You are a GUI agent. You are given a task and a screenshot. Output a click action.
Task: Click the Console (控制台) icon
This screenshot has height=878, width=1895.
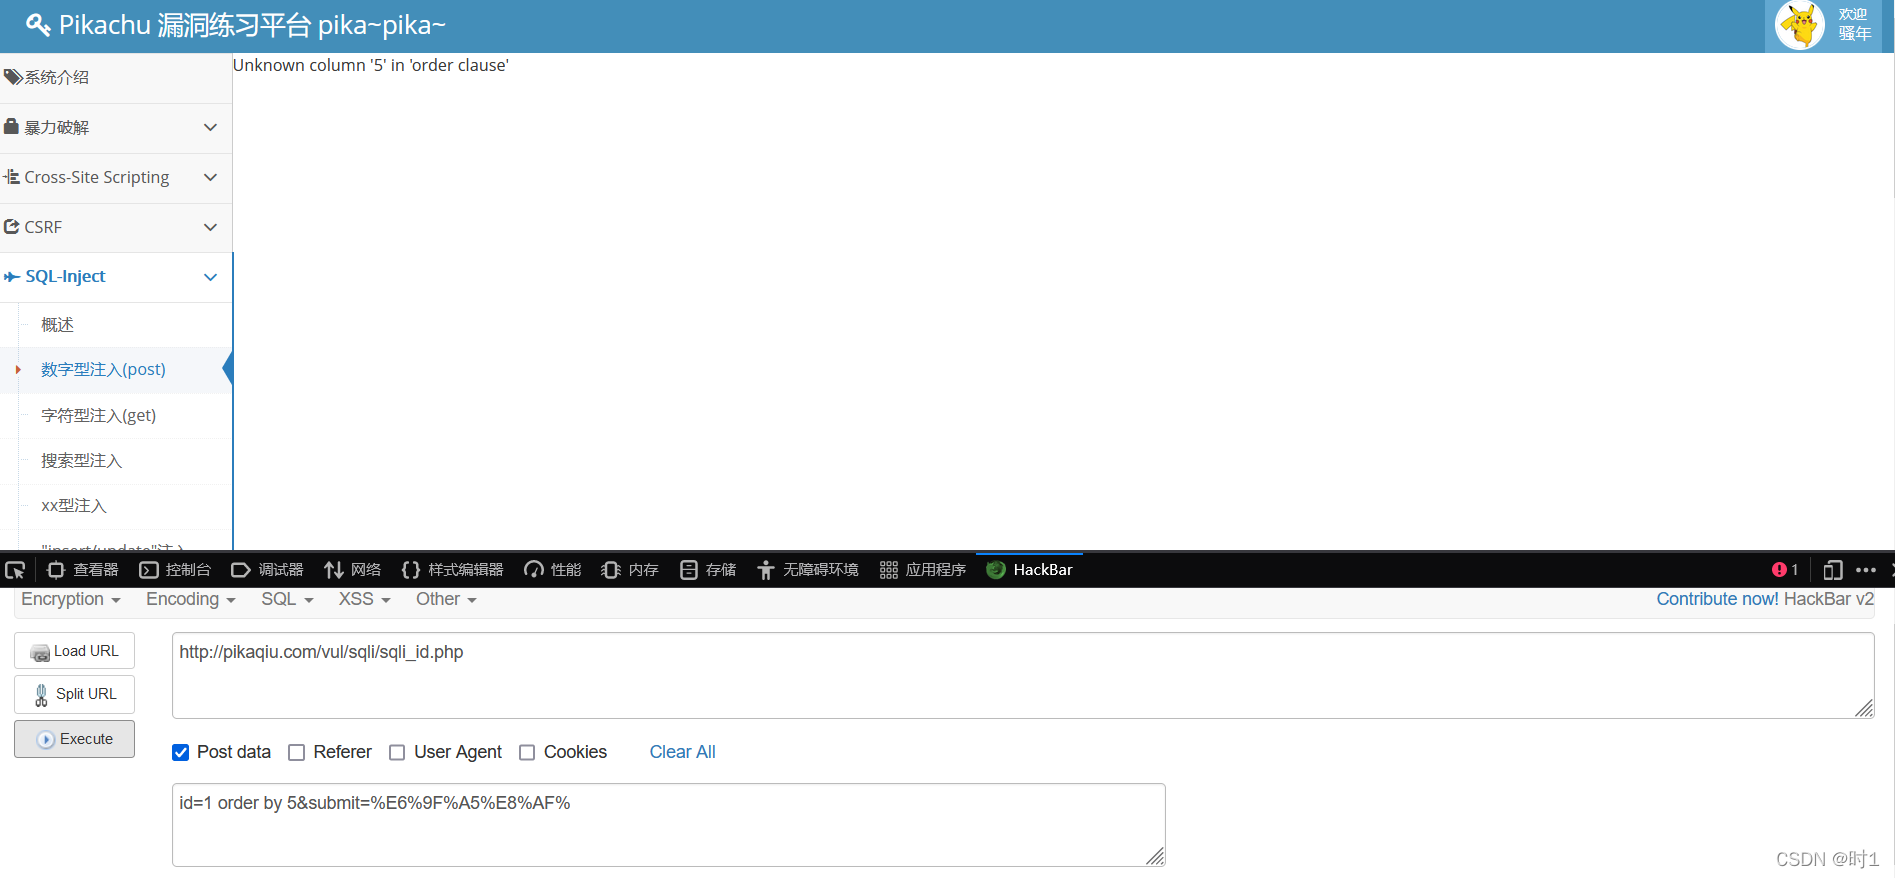click(149, 570)
